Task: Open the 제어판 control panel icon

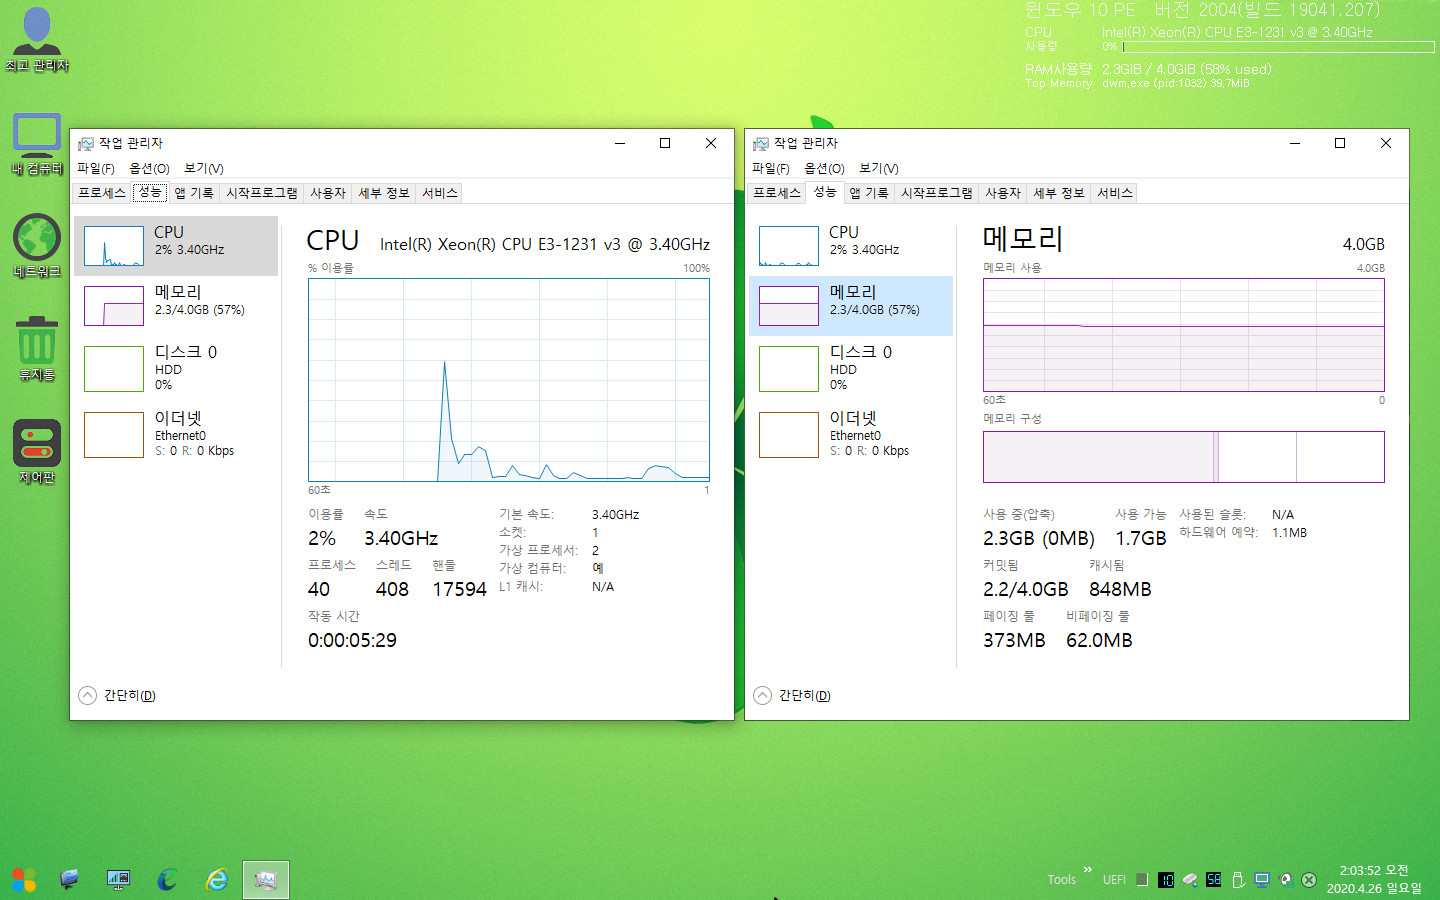Action: 37,451
